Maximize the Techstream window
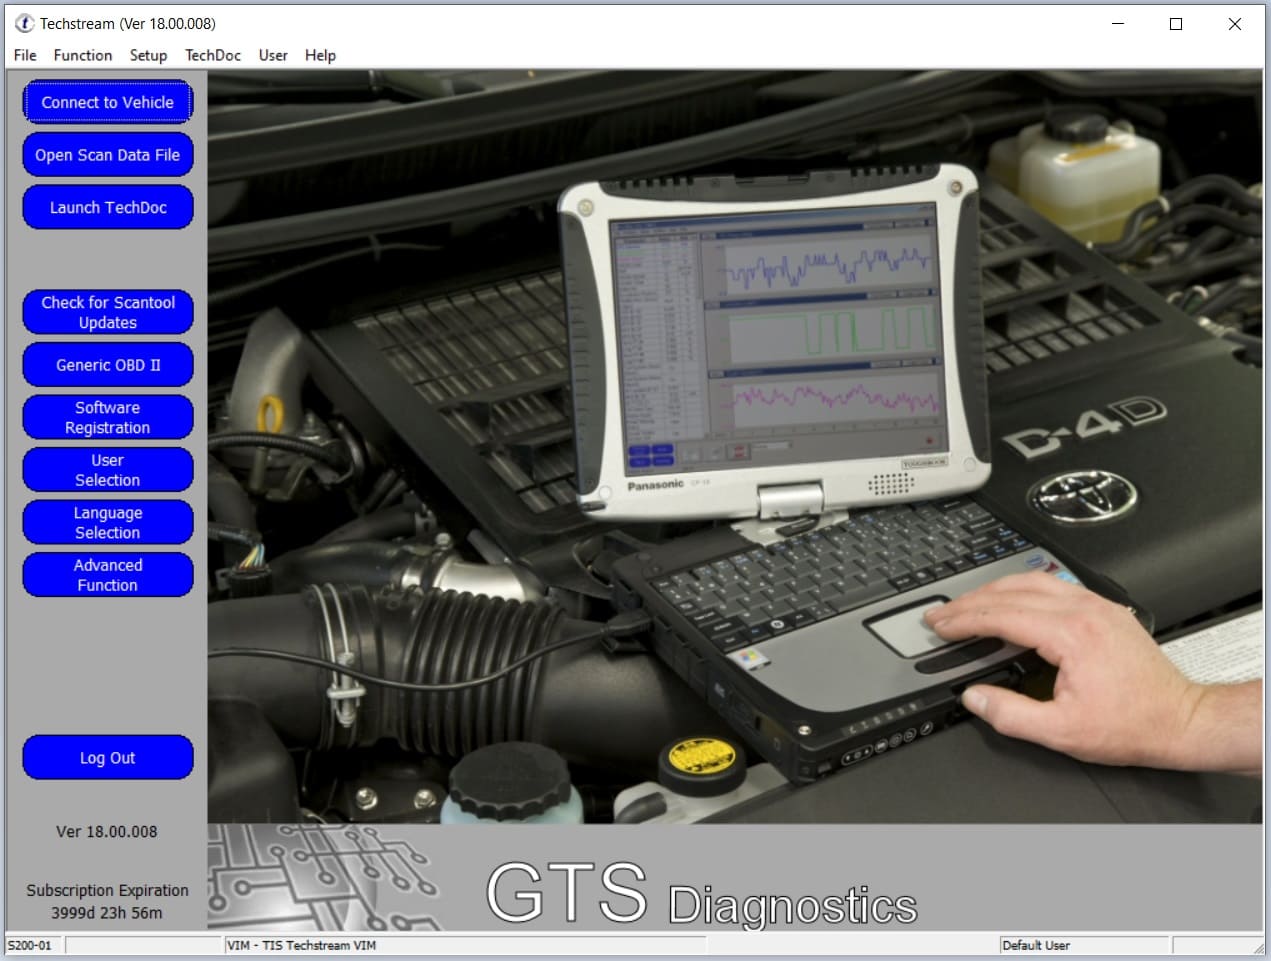This screenshot has width=1271, height=961. tap(1176, 24)
